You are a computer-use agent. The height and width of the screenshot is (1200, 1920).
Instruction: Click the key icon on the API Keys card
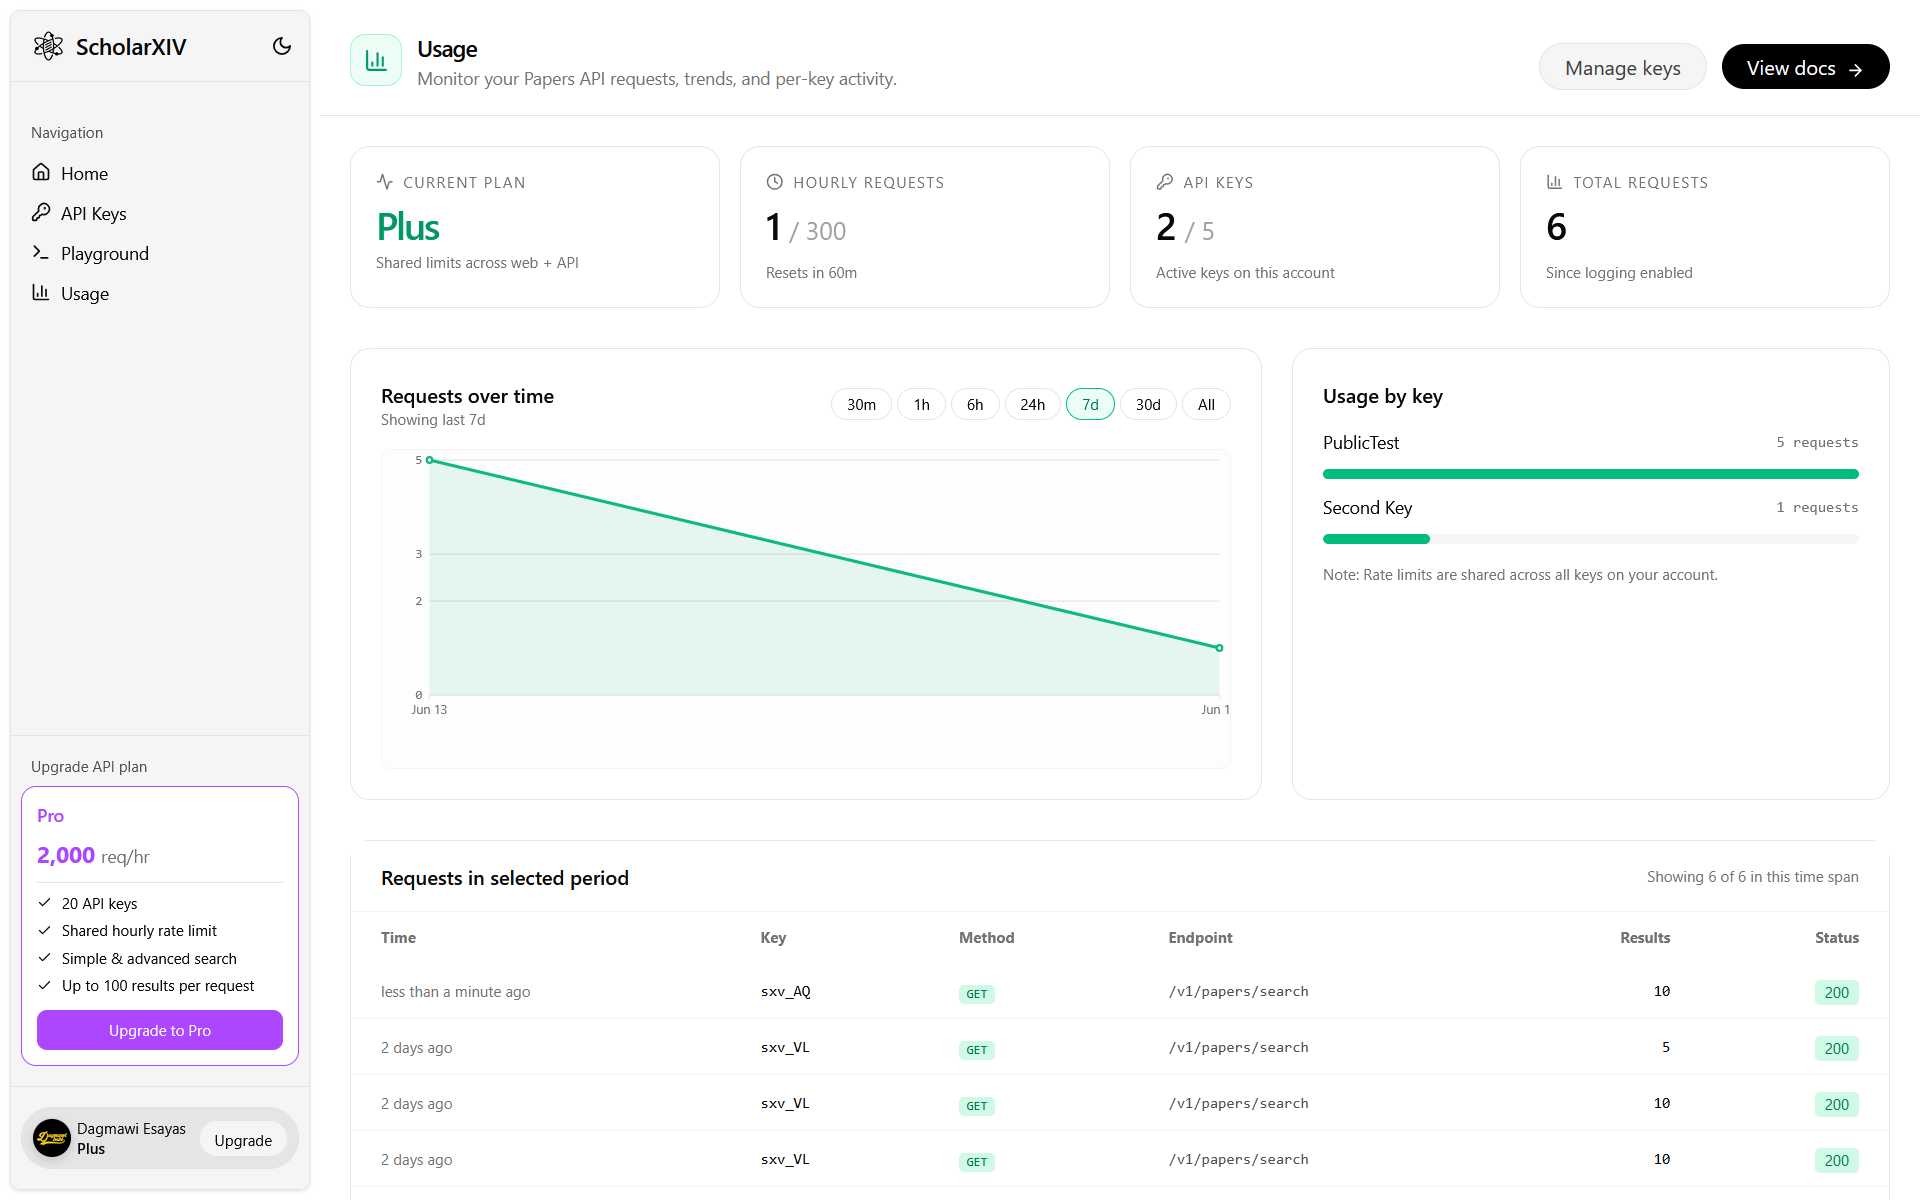pyautogui.click(x=1164, y=182)
